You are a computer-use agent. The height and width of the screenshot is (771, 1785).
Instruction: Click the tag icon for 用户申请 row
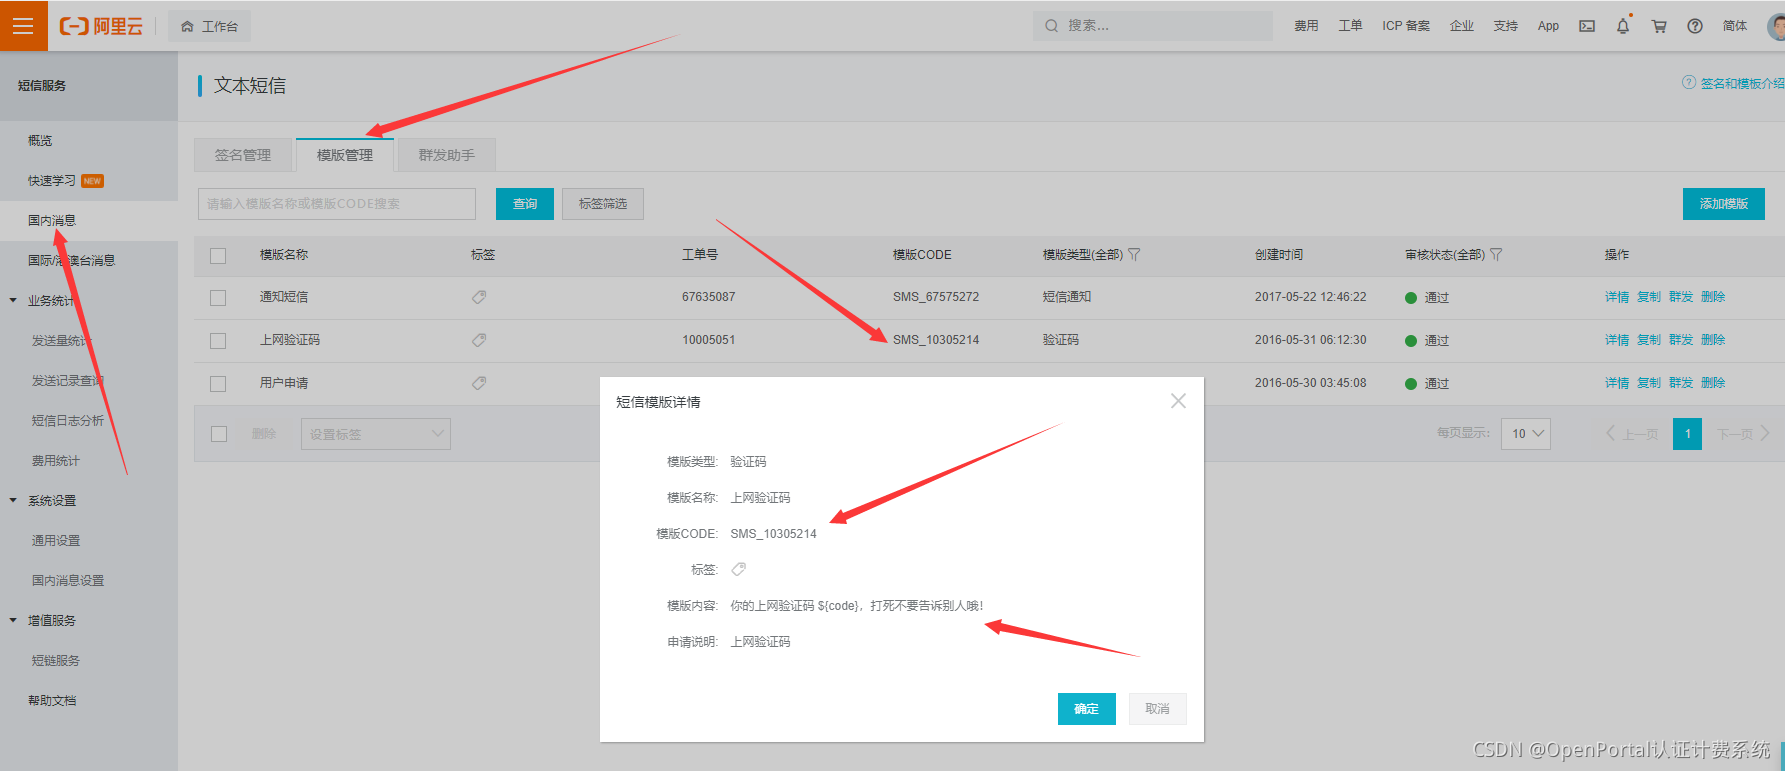pos(479,383)
